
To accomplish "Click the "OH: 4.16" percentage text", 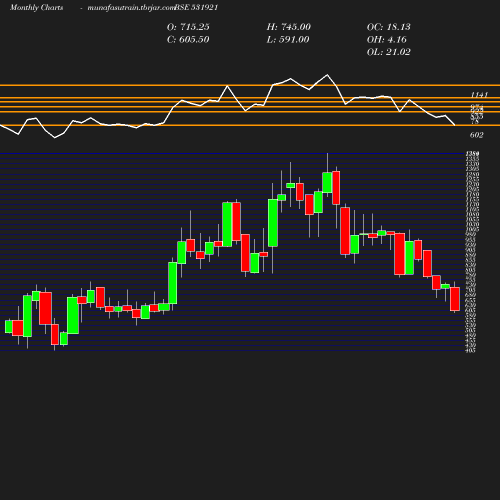I will point(387,40).
